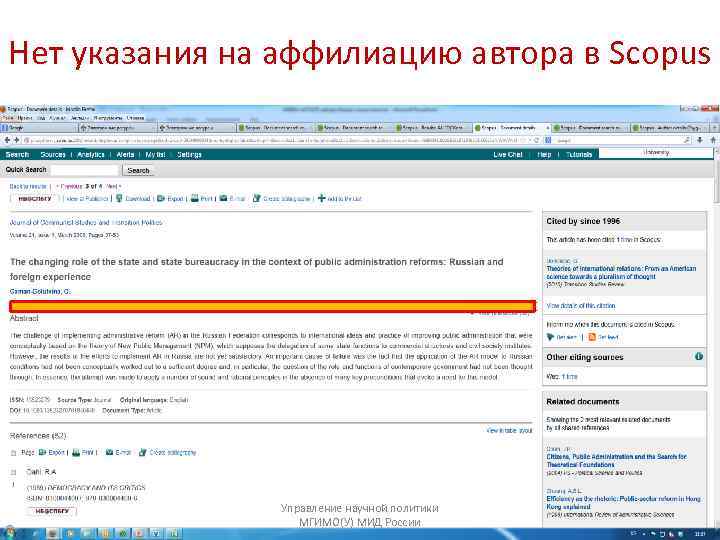Switch to the last browser tab
720x540 pixels.
pyautogui.click(x=668, y=128)
